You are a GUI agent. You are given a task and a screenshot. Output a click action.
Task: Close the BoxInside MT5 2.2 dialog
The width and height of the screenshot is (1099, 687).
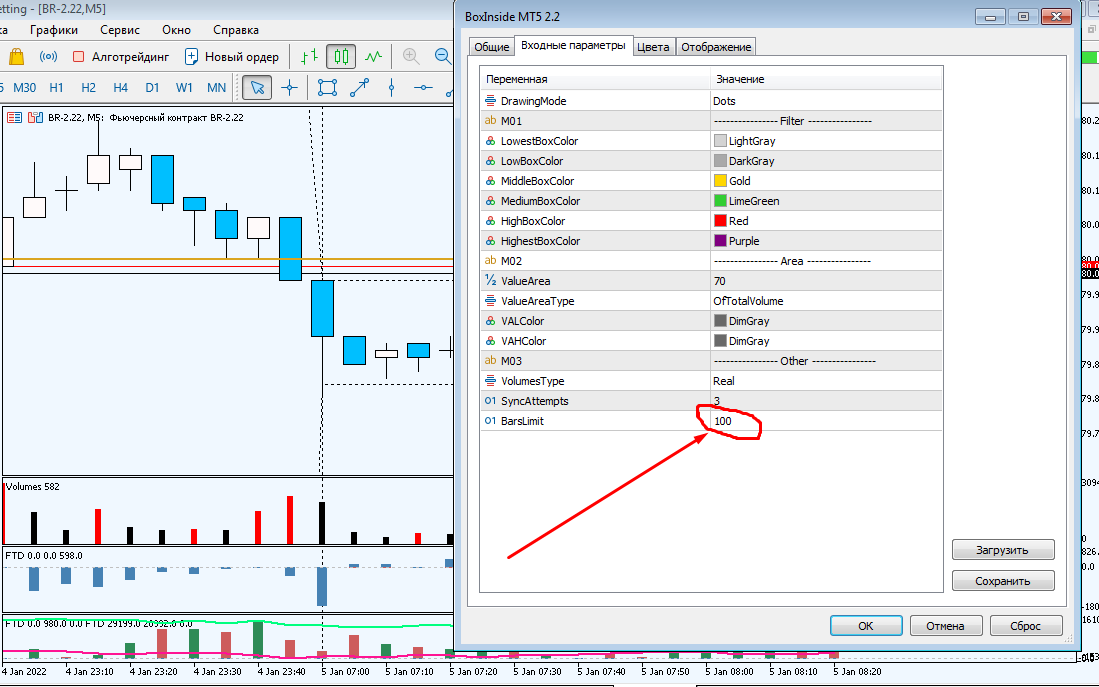1056,17
